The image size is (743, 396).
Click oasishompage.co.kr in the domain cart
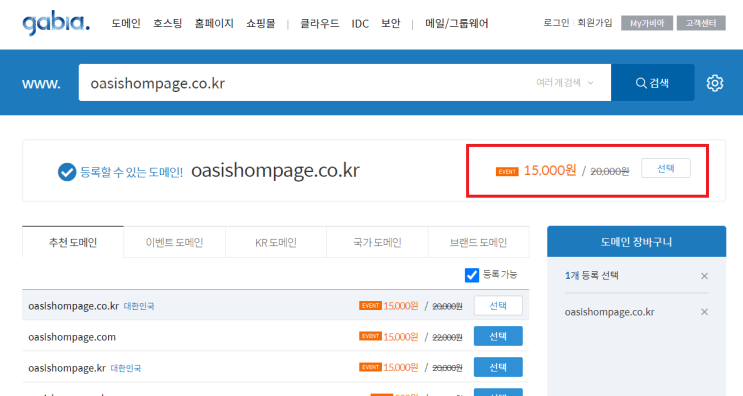pos(609,312)
